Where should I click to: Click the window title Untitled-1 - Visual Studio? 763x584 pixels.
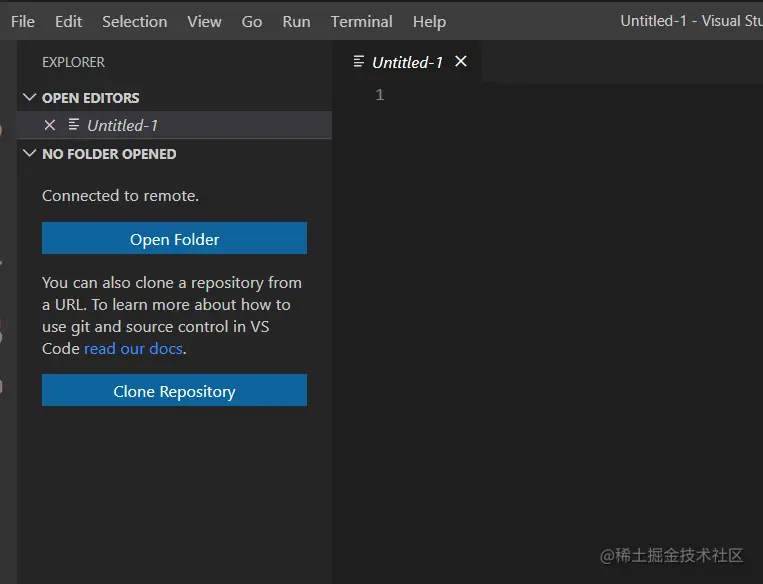tap(691, 21)
